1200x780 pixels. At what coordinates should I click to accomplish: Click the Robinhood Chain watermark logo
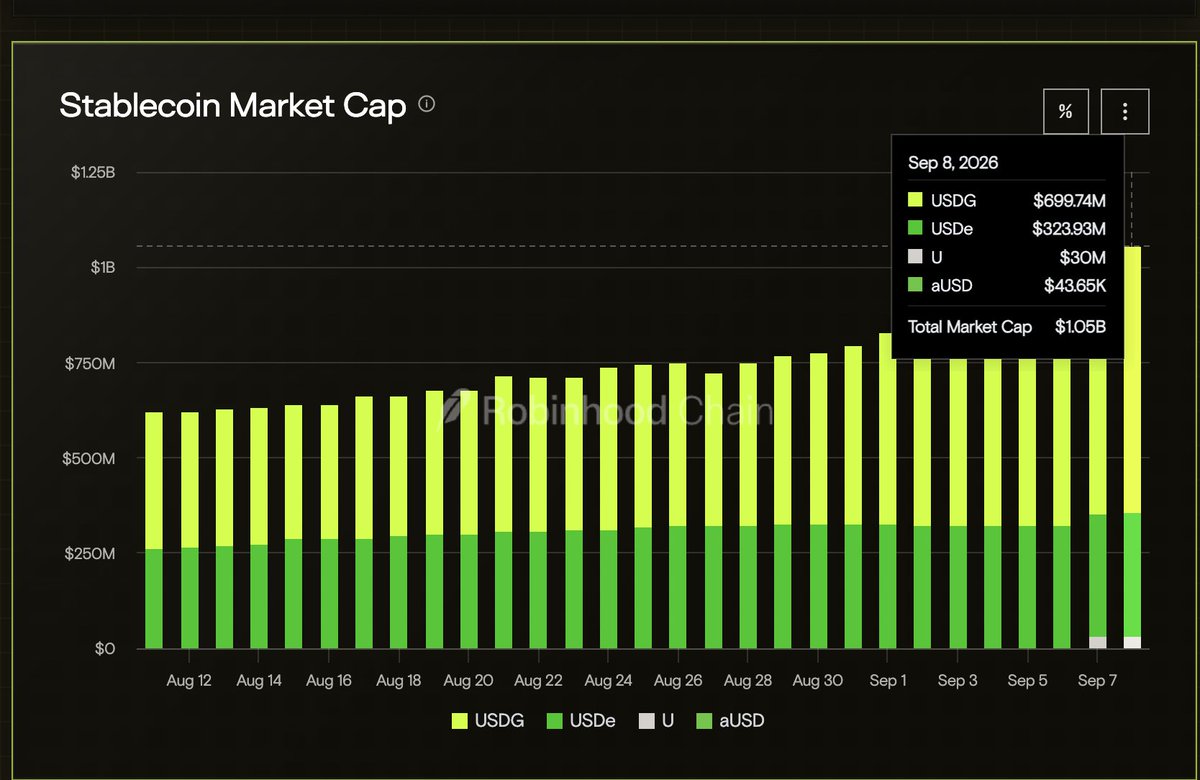(461, 408)
